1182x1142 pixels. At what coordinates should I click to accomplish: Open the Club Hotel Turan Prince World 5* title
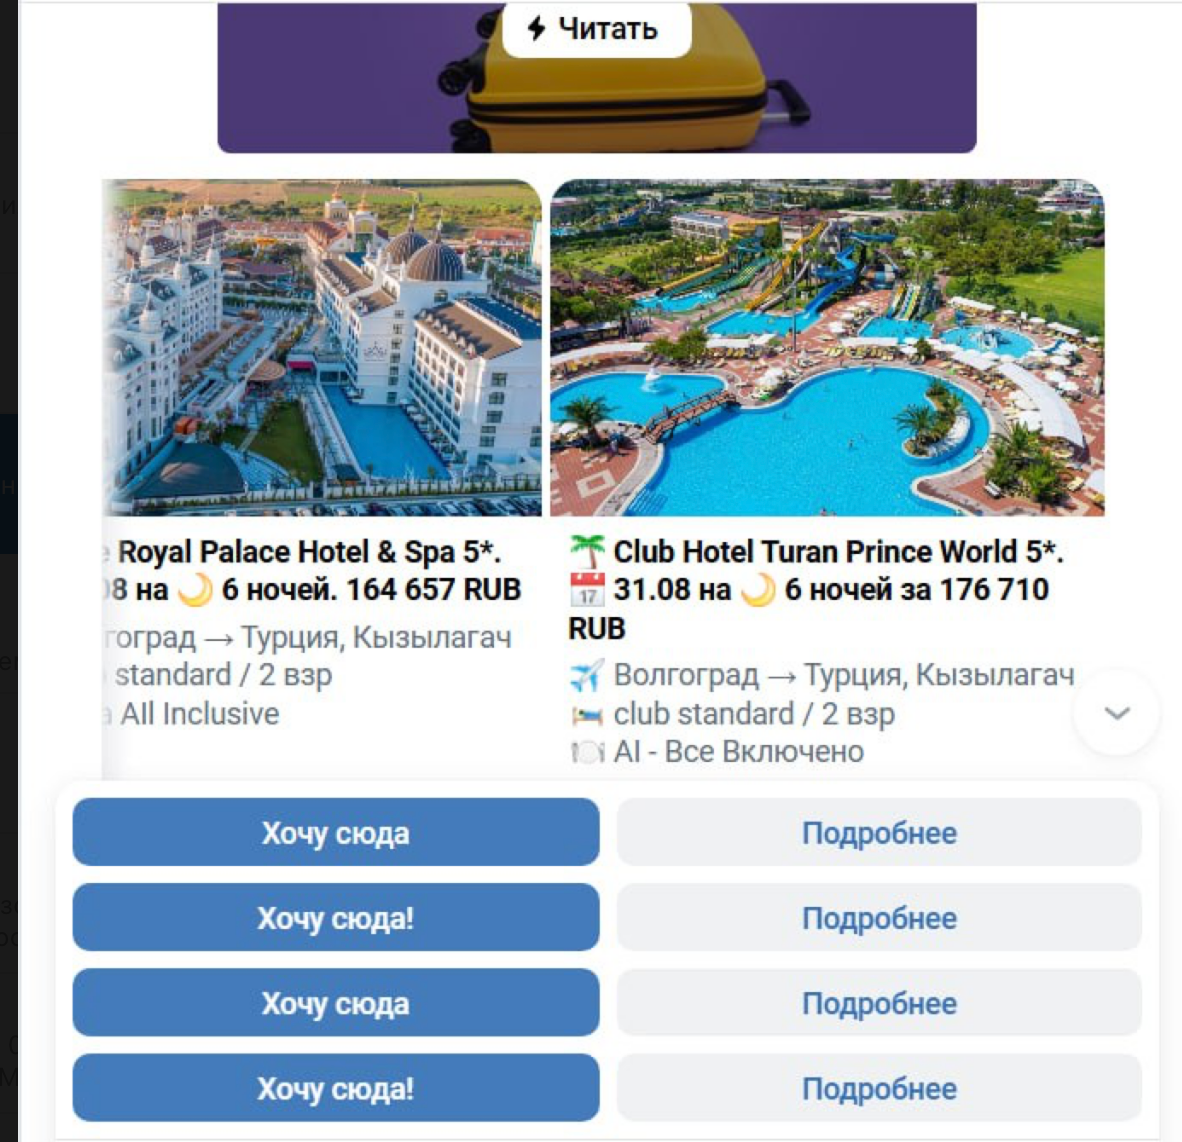pos(838,552)
